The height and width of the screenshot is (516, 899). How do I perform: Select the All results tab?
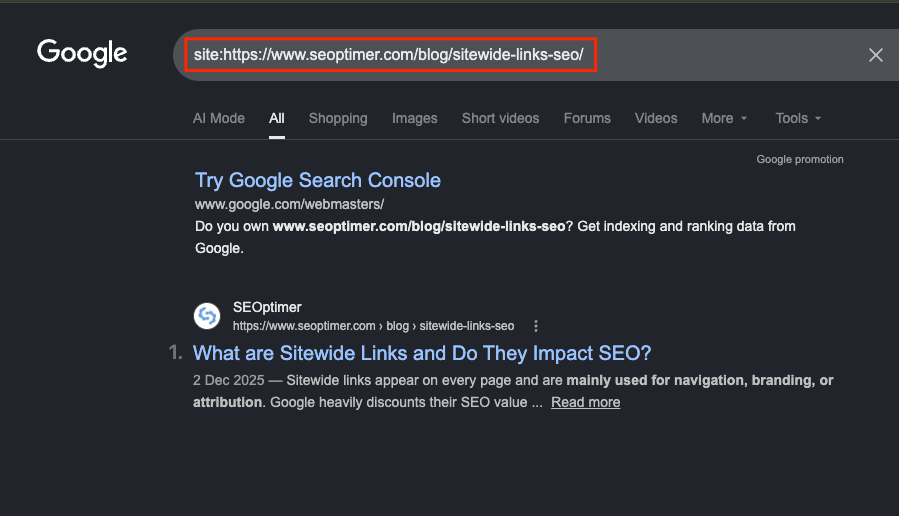coord(277,118)
